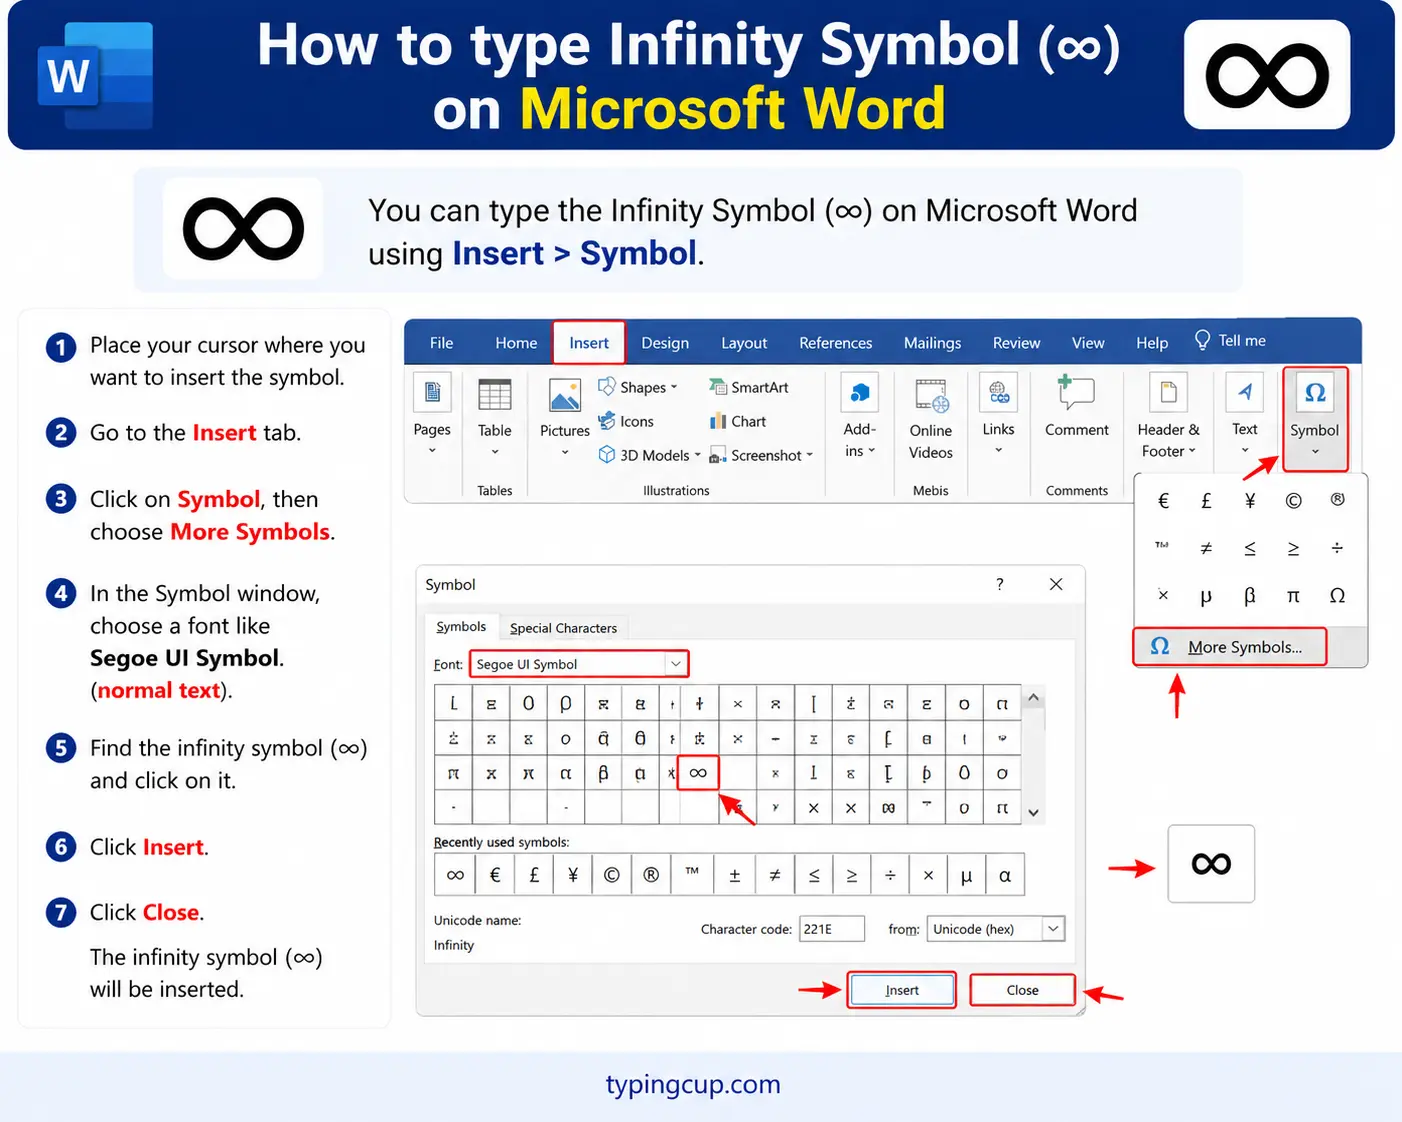Close Symbol dialog with the X button
The image size is (1402, 1122).
click(1056, 584)
